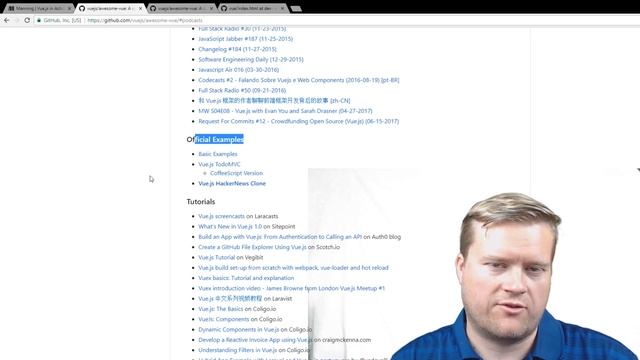
Task: Switch to the vue/index.html at dev tab
Action: tap(252, 8)
